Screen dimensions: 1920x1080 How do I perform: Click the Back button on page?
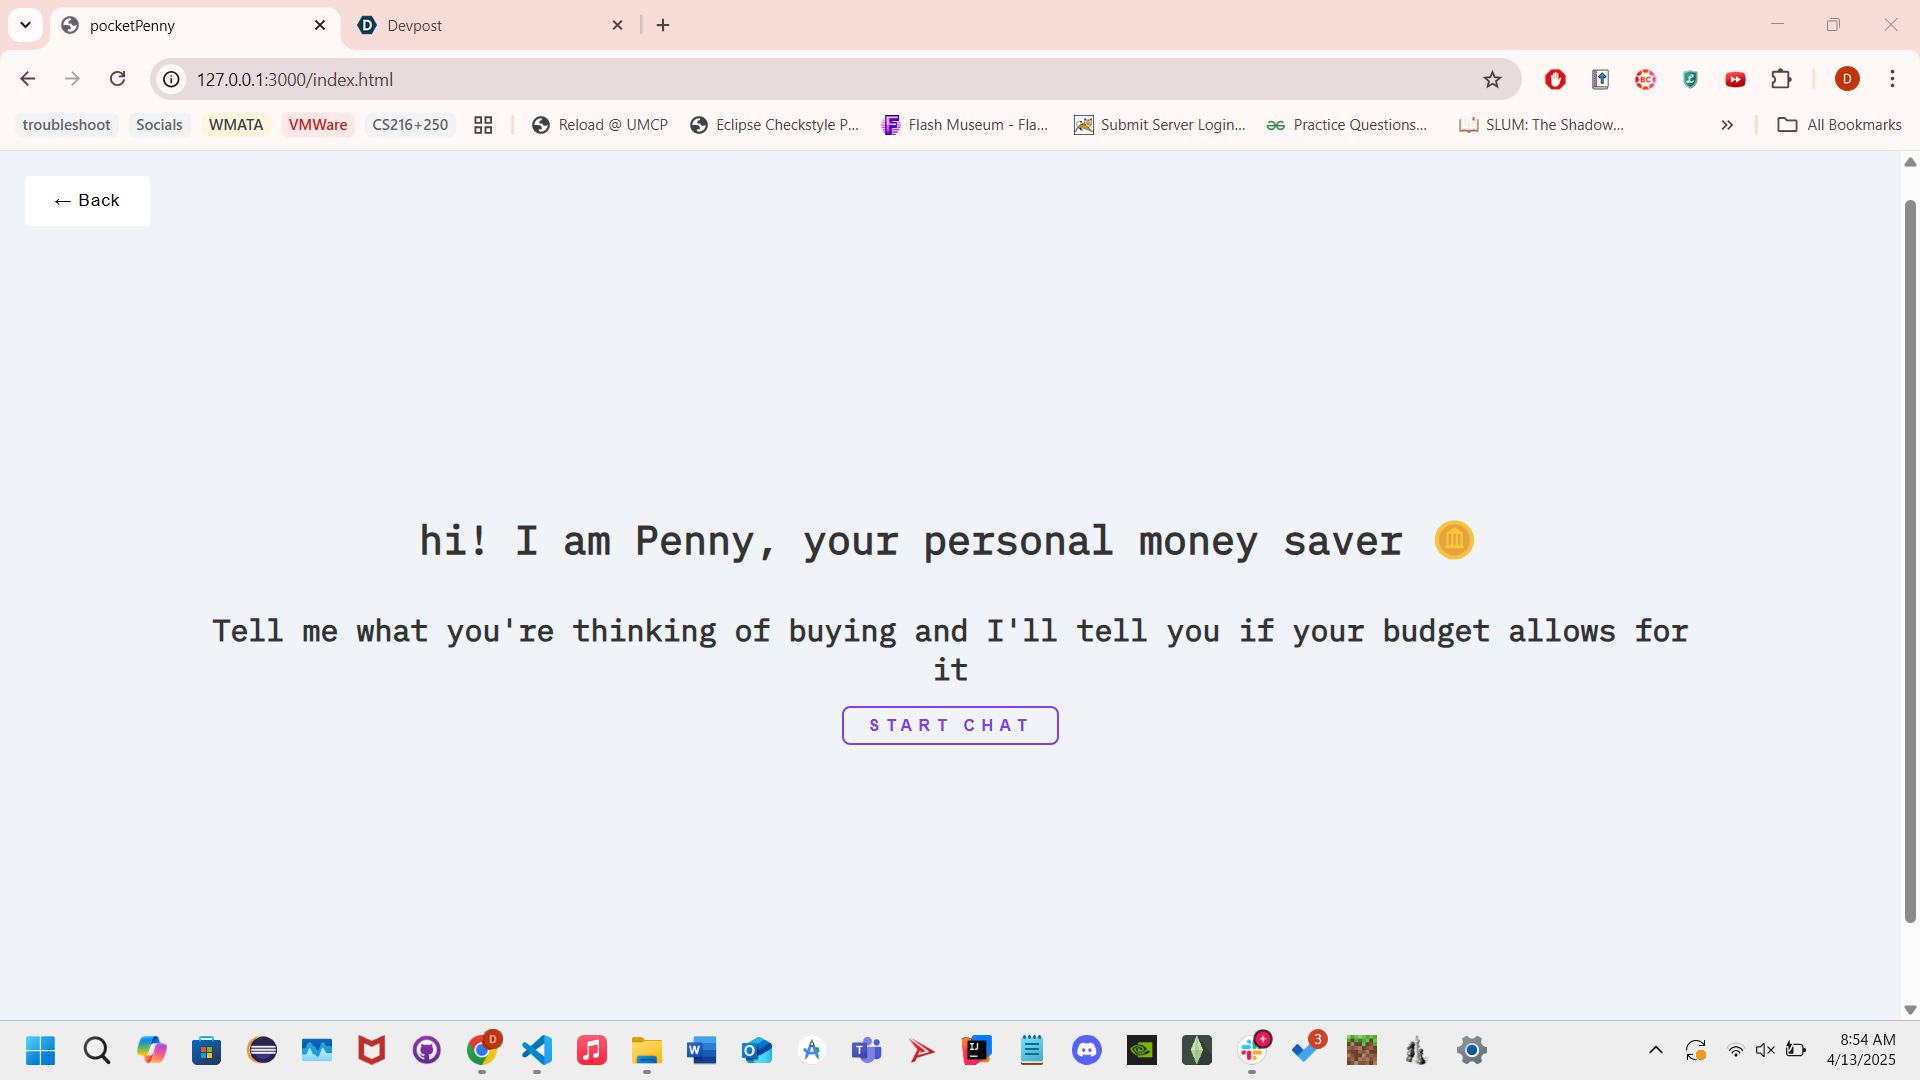coord(87,201)
